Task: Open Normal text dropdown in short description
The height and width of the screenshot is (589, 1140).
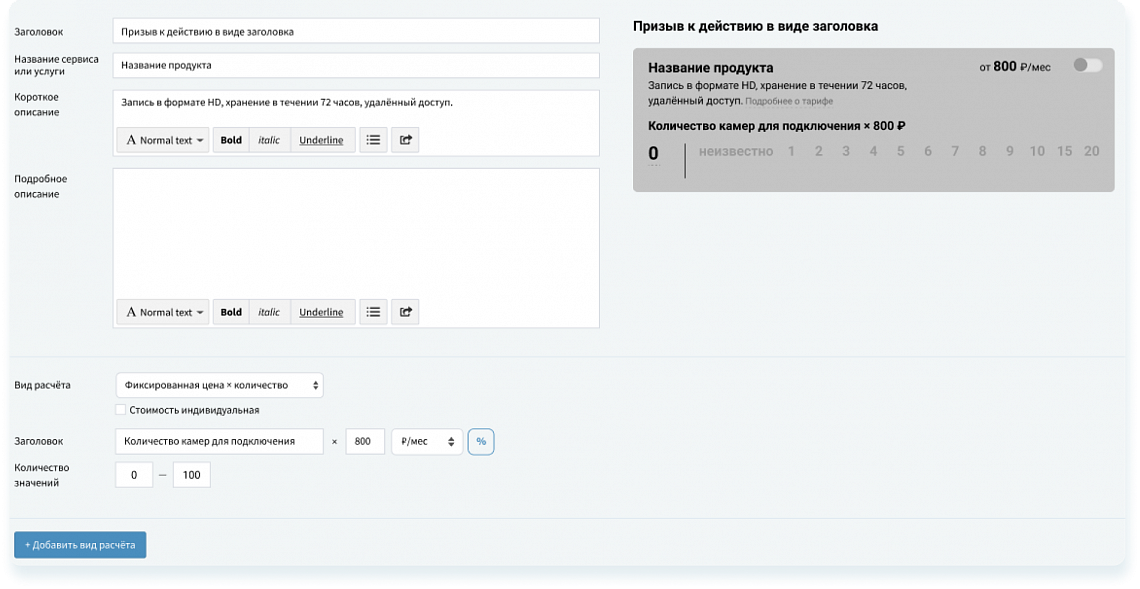Action: click(163, 140)
